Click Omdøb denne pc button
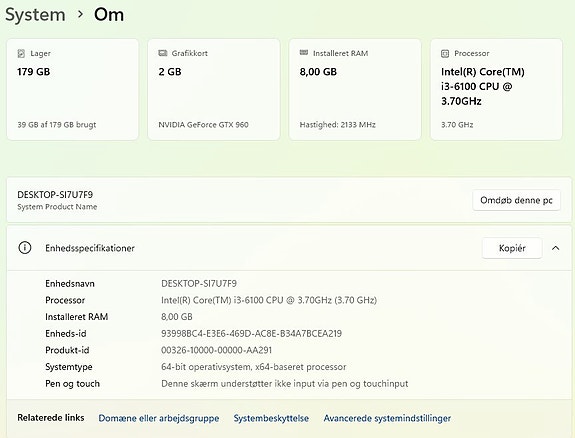575x438 pixels. [516, 200]
